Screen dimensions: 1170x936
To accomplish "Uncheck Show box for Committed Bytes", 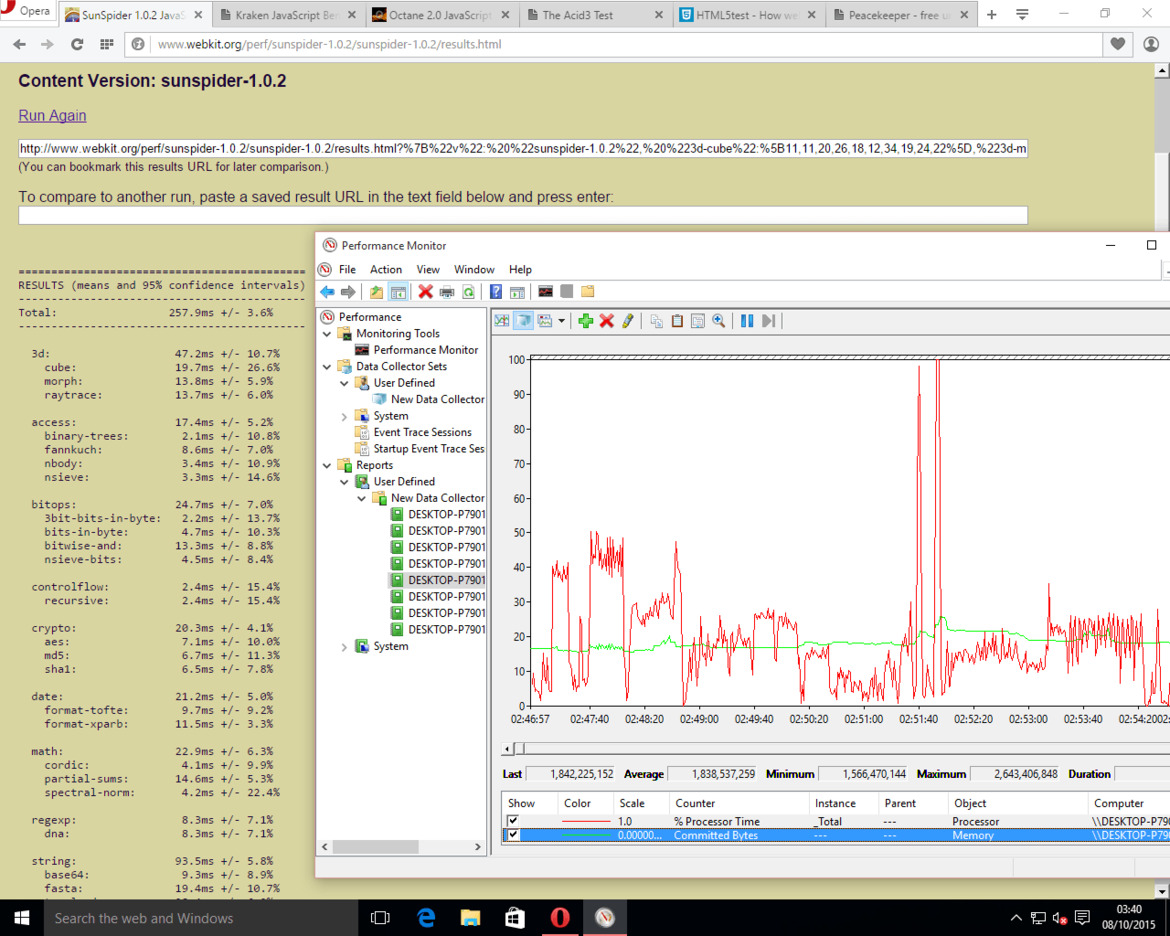I will click(x=513, y=835).
